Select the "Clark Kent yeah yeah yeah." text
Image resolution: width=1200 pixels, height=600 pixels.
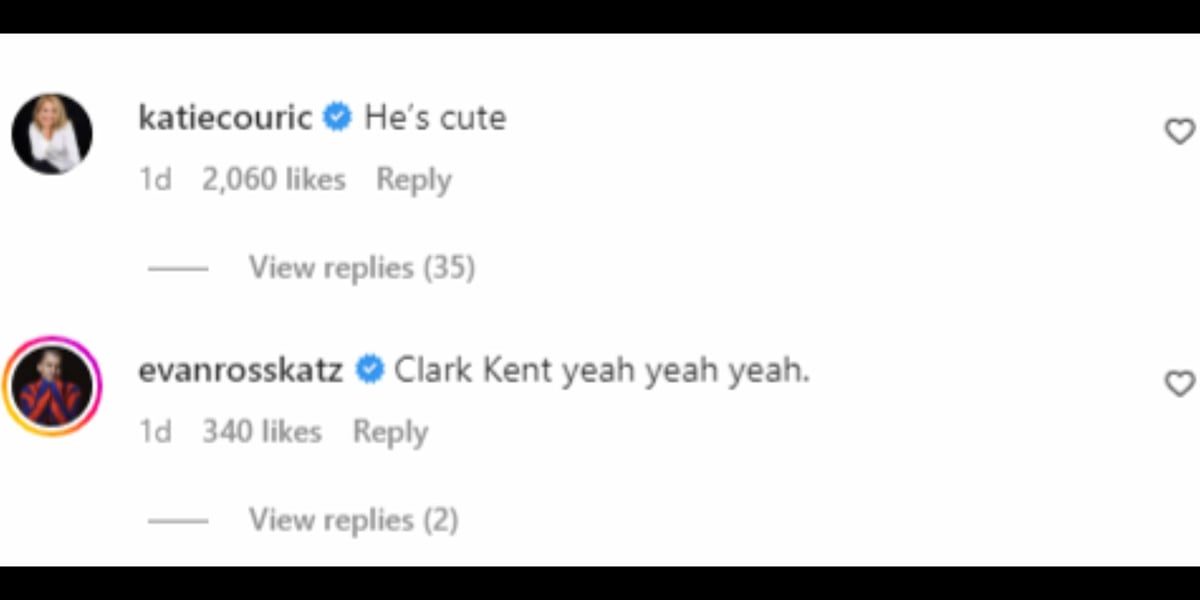coord(602,371)
